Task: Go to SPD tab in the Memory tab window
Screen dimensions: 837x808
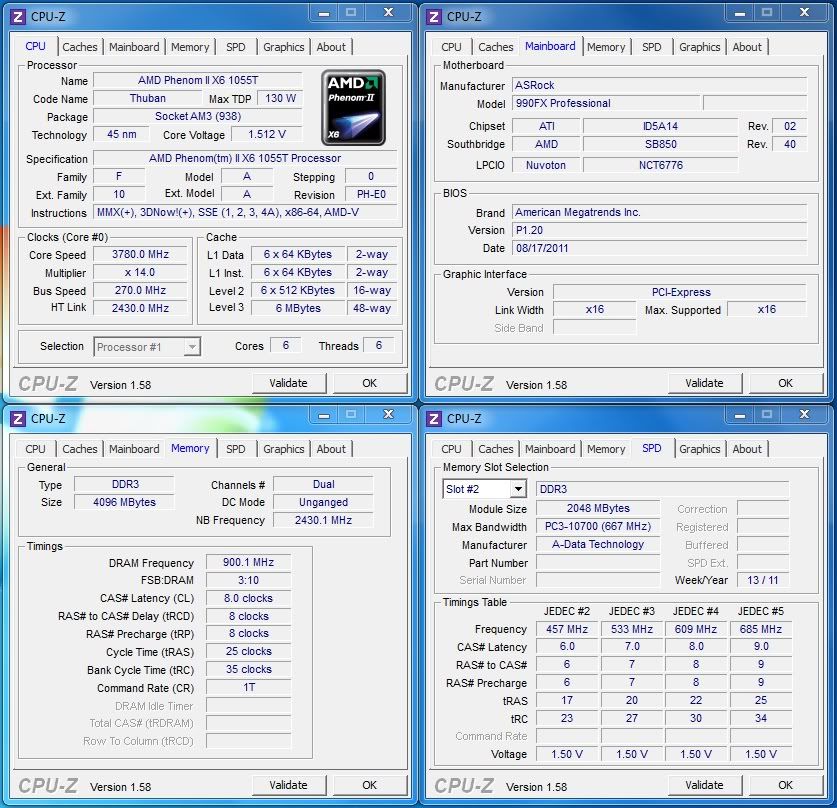Action: 235,449
